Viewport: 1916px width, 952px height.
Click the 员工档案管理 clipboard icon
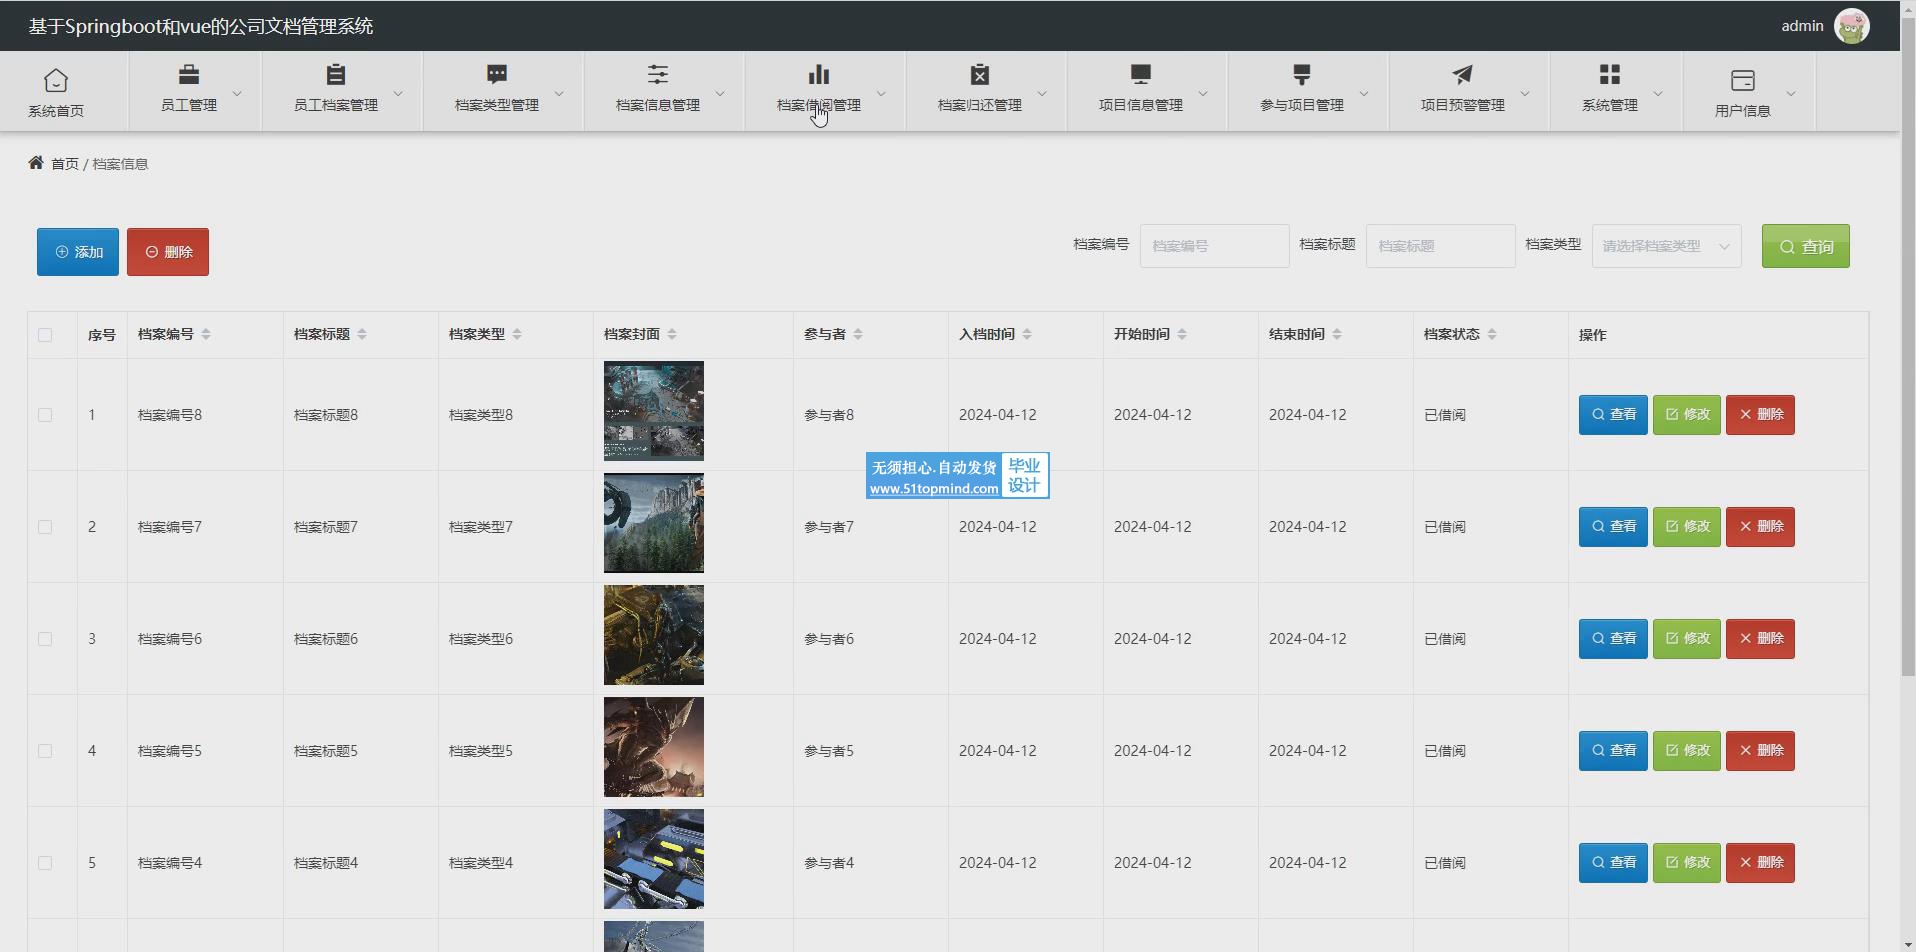336,75
